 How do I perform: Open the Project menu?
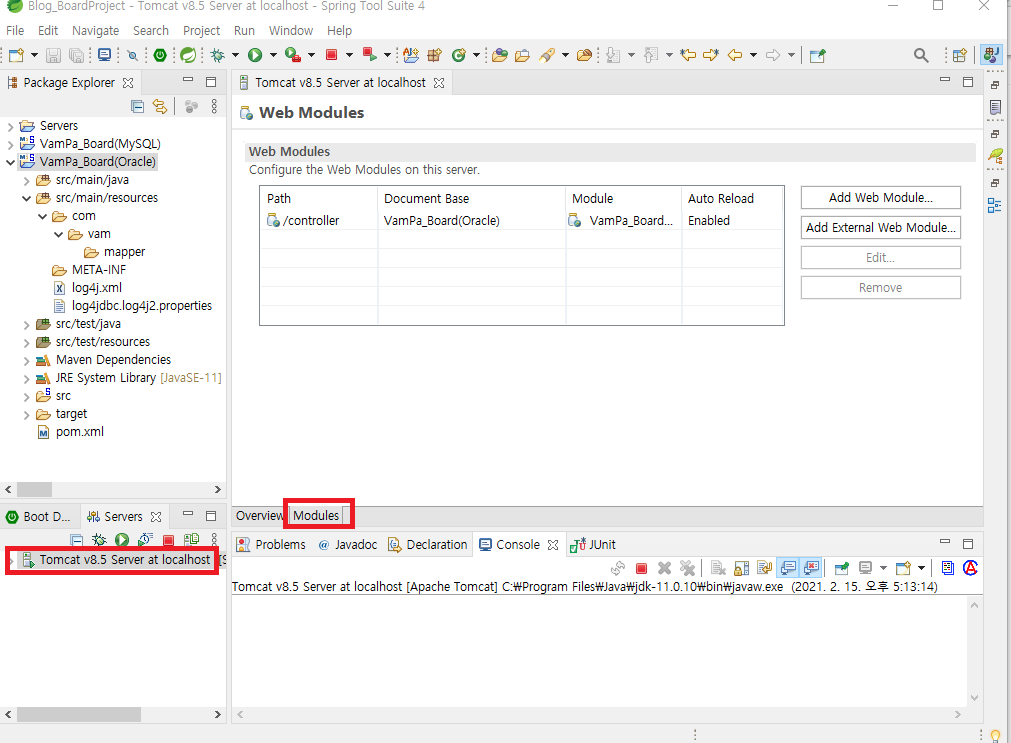(201, 30)
